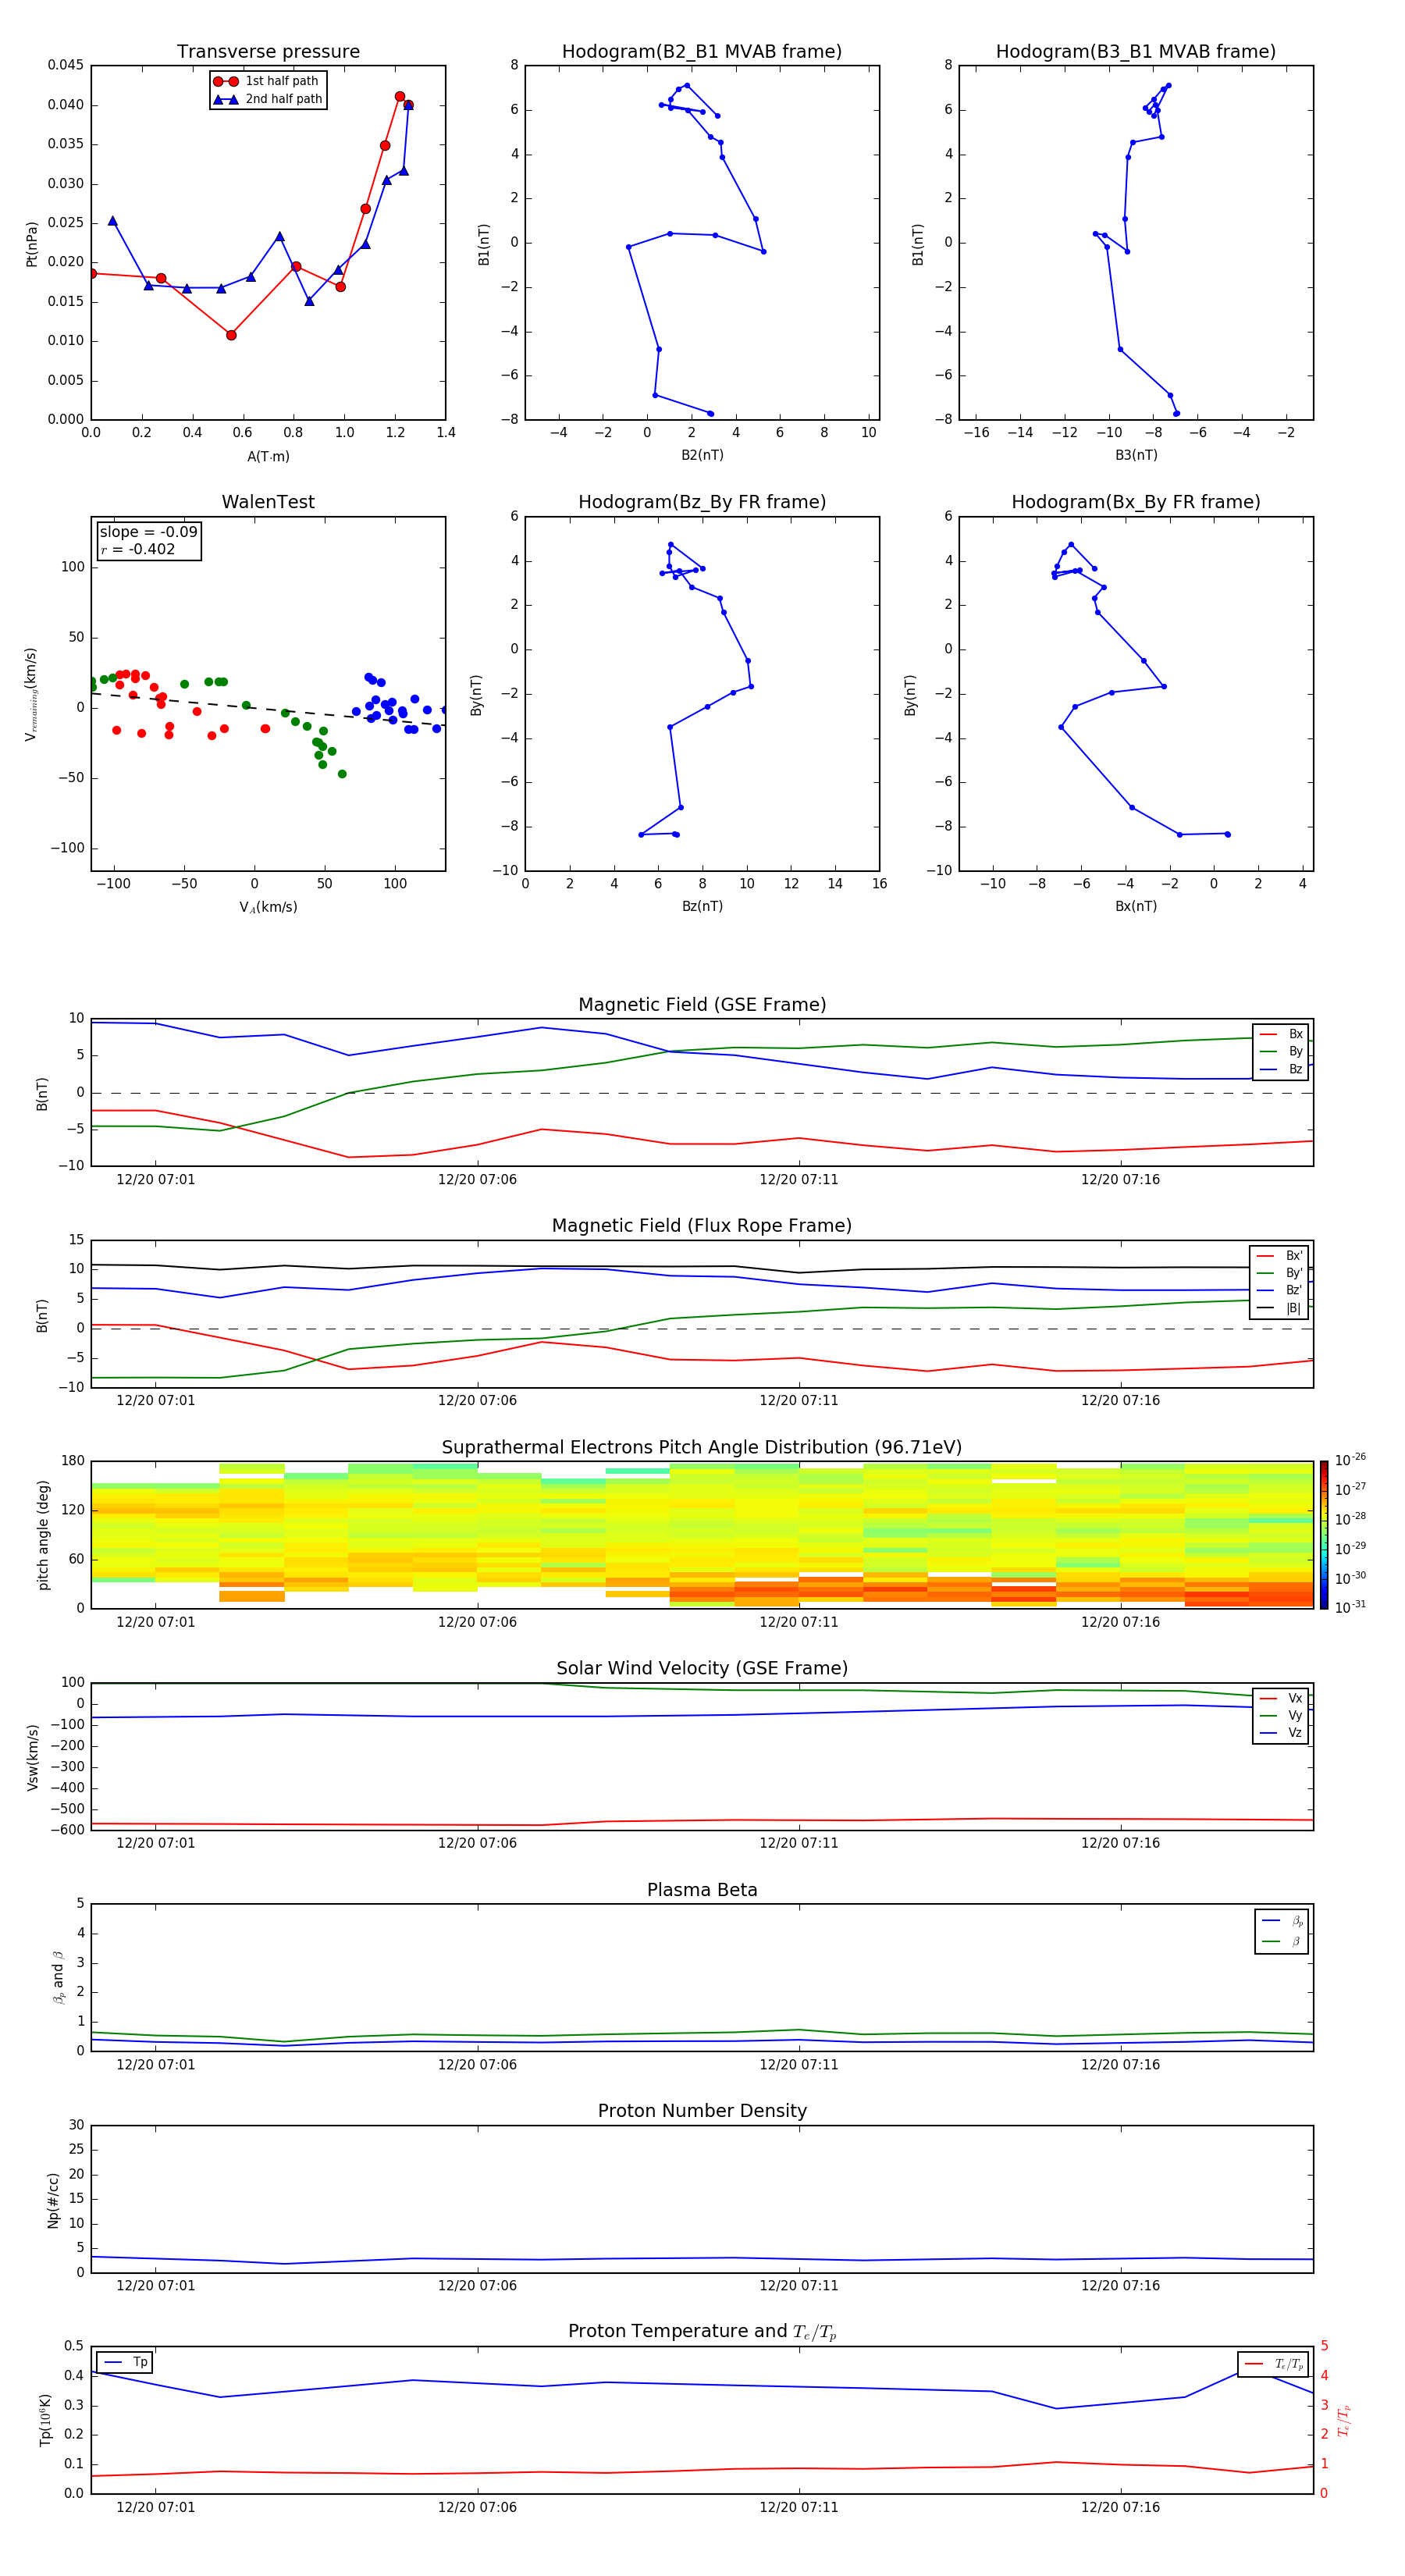Click the 'A(T·m)' x-axis label
Image resolution: width=1405 pixels, height=2576 pixels.
click(268, 457)
